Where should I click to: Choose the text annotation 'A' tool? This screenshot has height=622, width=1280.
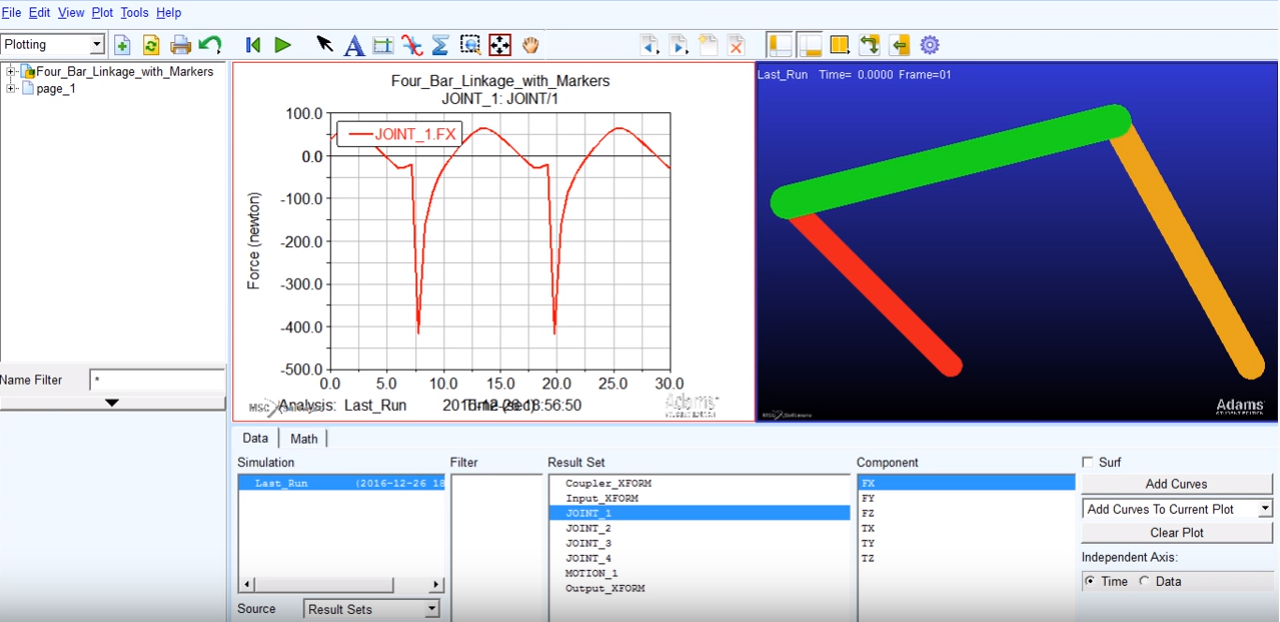pyautogui.click(x=354, y=45)
